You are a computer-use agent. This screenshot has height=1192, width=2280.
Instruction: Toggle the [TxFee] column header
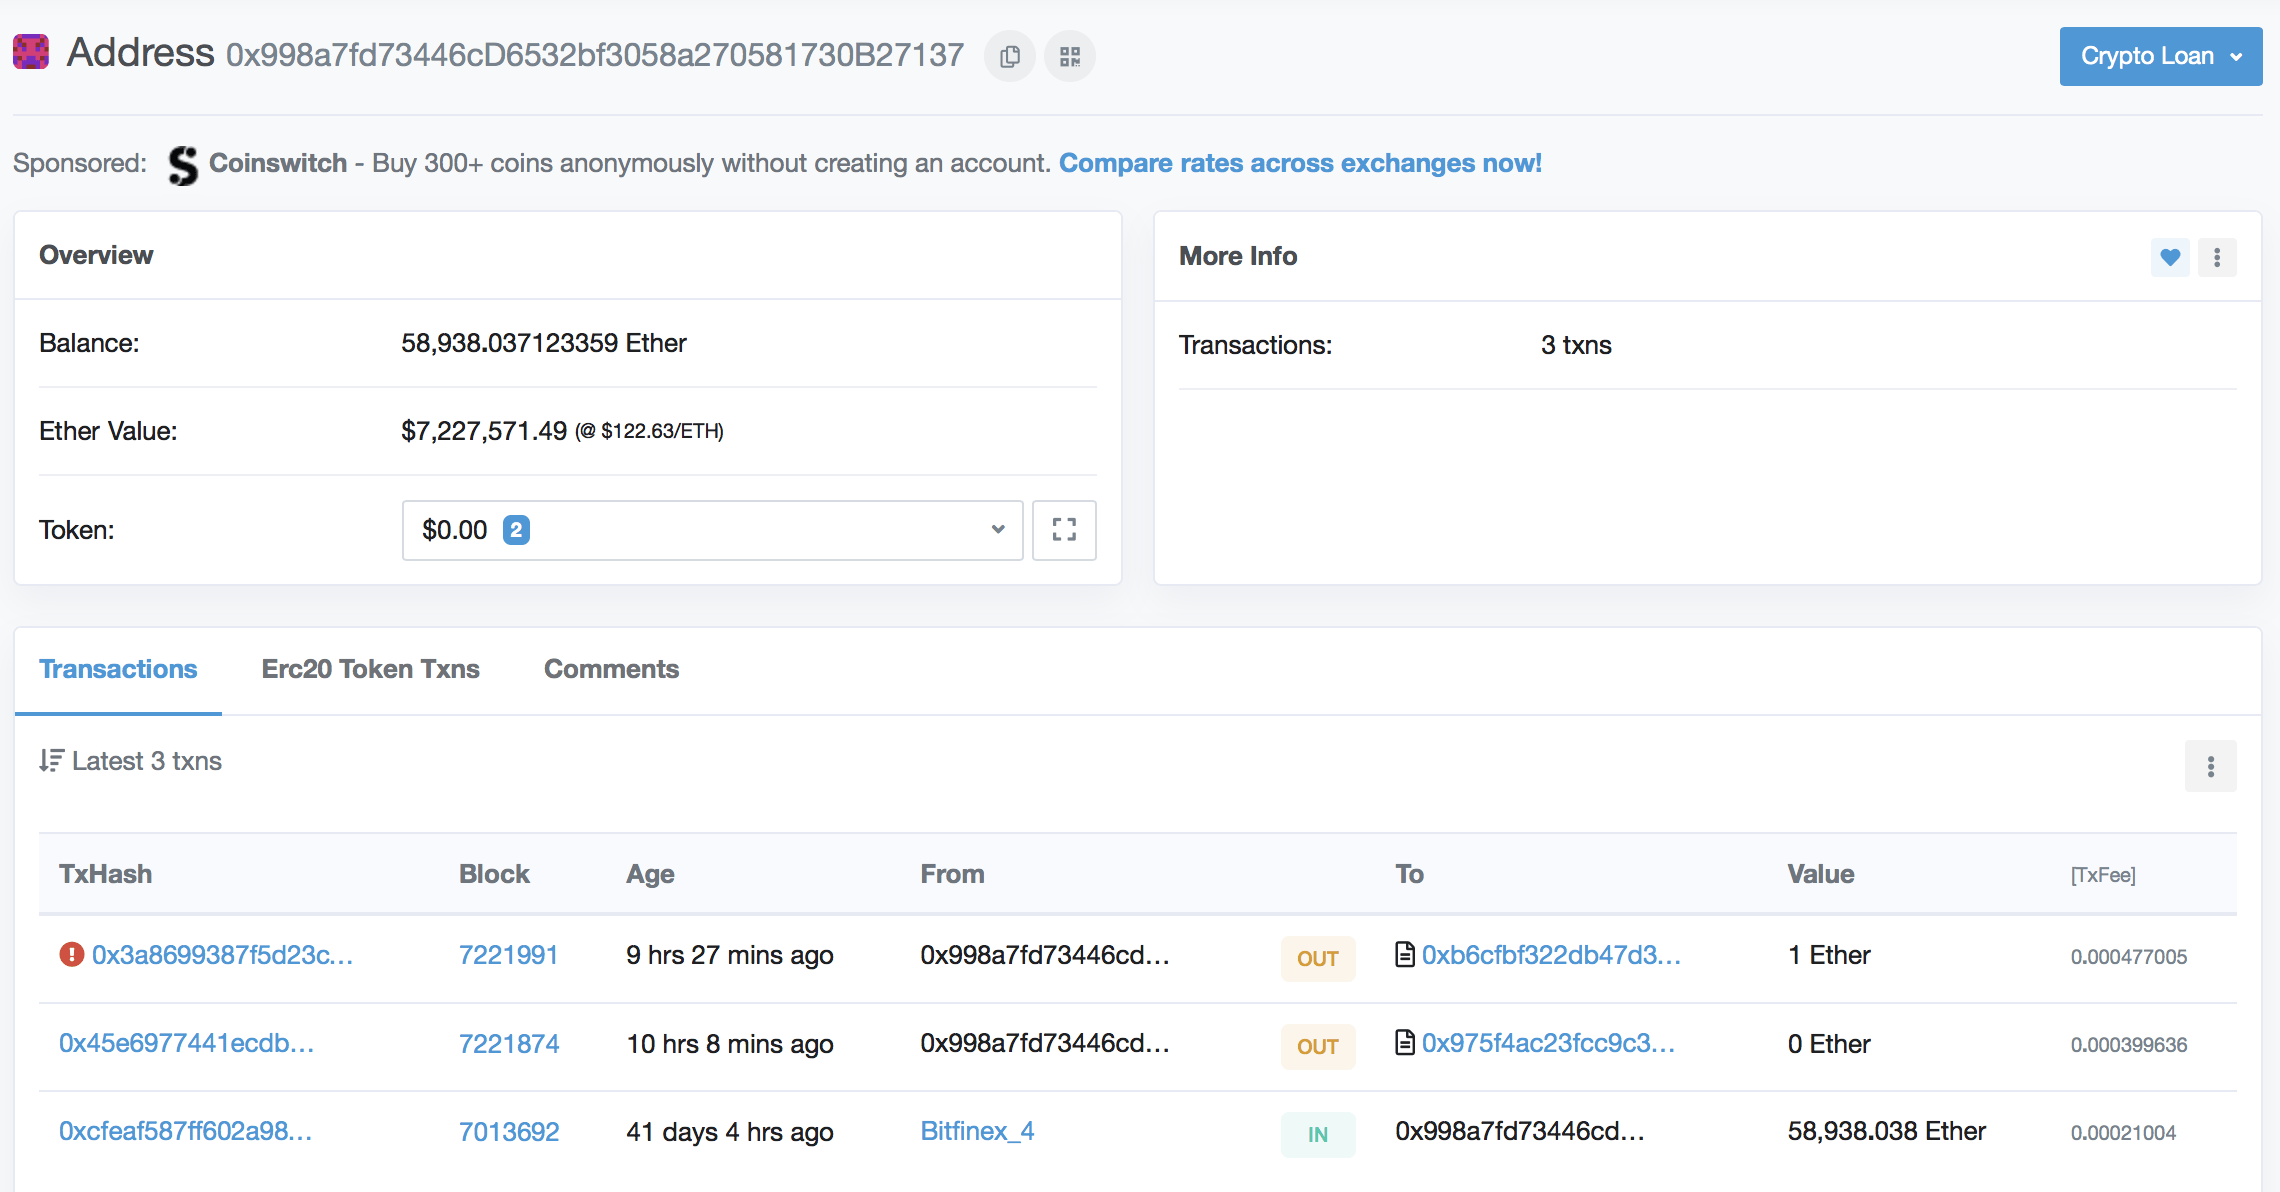pyautogui.click(x=2103, y=875)
